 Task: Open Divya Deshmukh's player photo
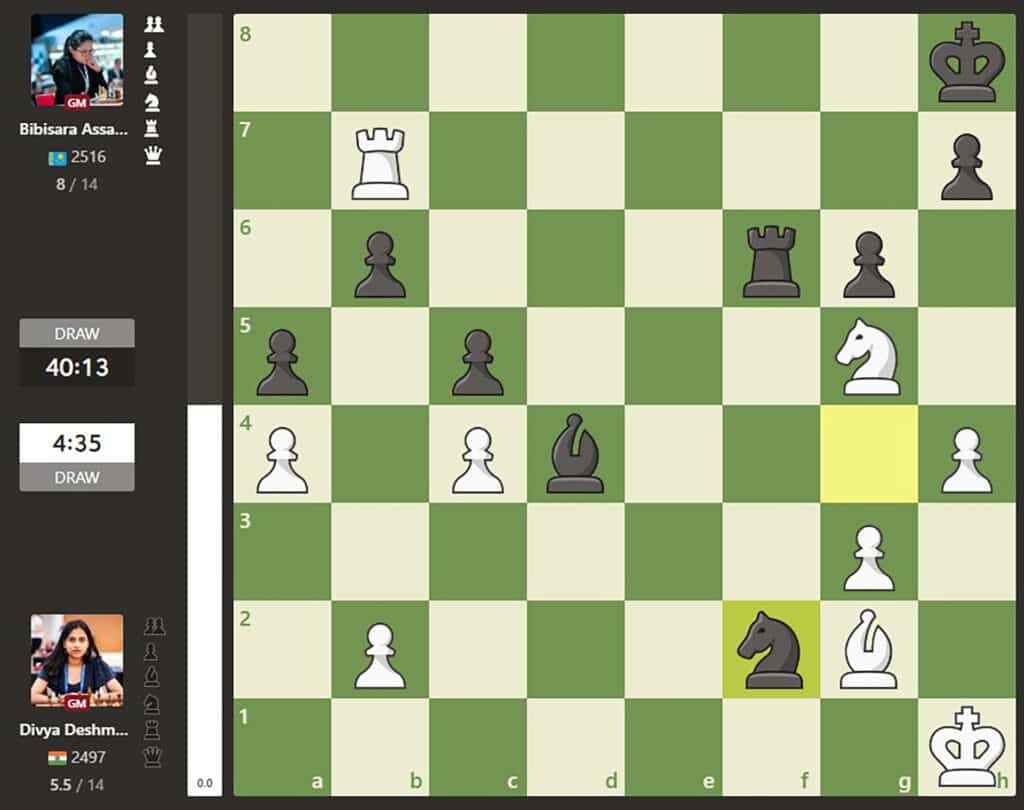pyautogui.click(x=77, y=660)
